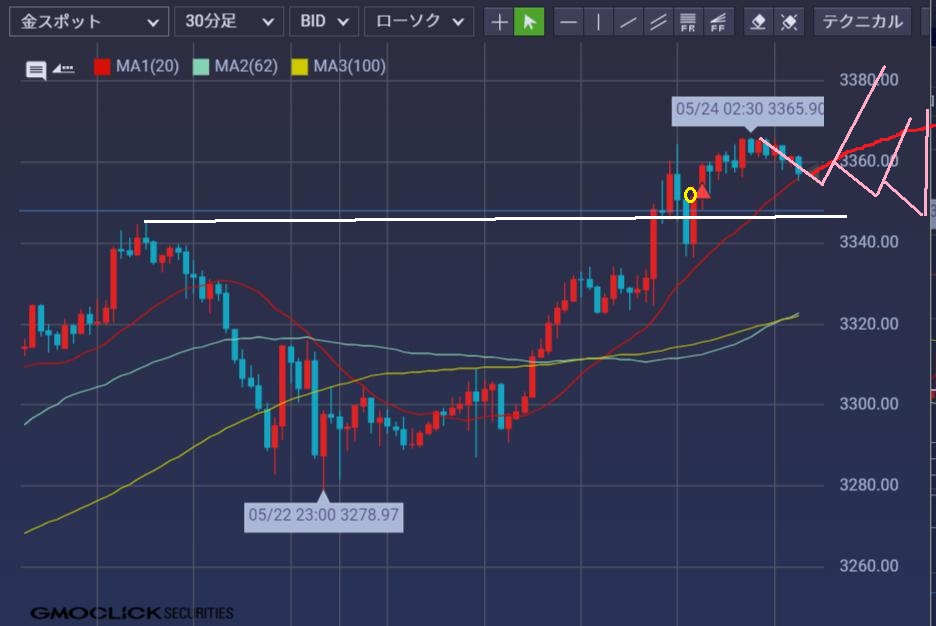This screenshot has height=626, width=936.
Task: Select the parallel channel line tool
Action: tap(658, 22)
